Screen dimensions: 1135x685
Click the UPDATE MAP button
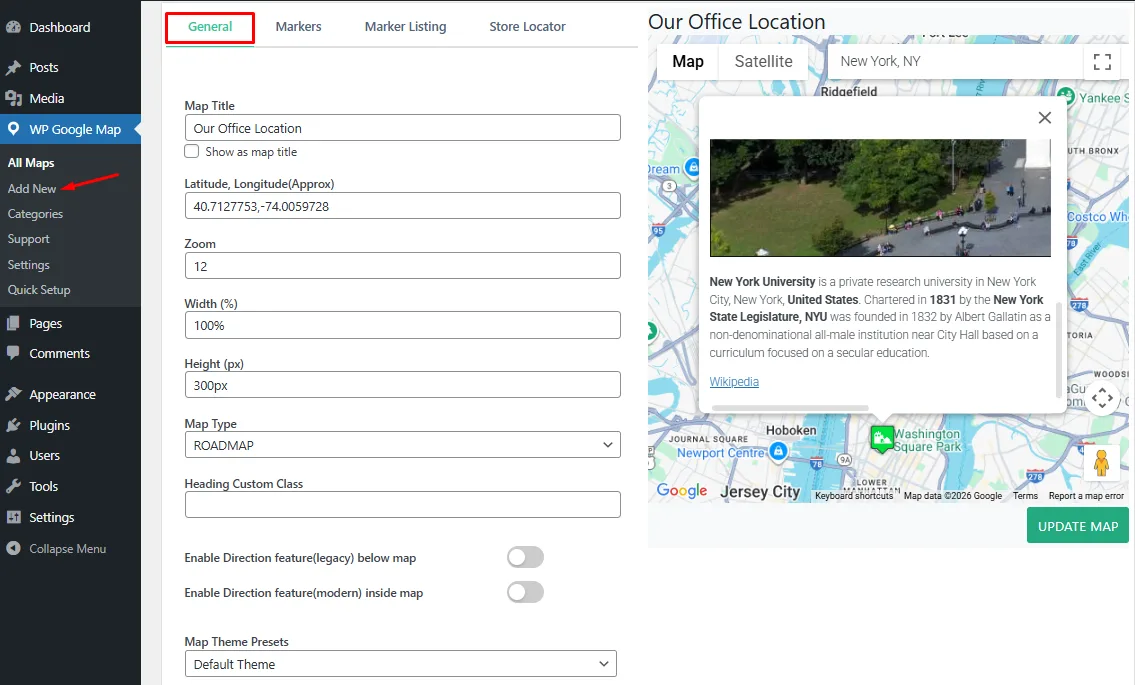pyautogui.click(x=1078, y=526)
